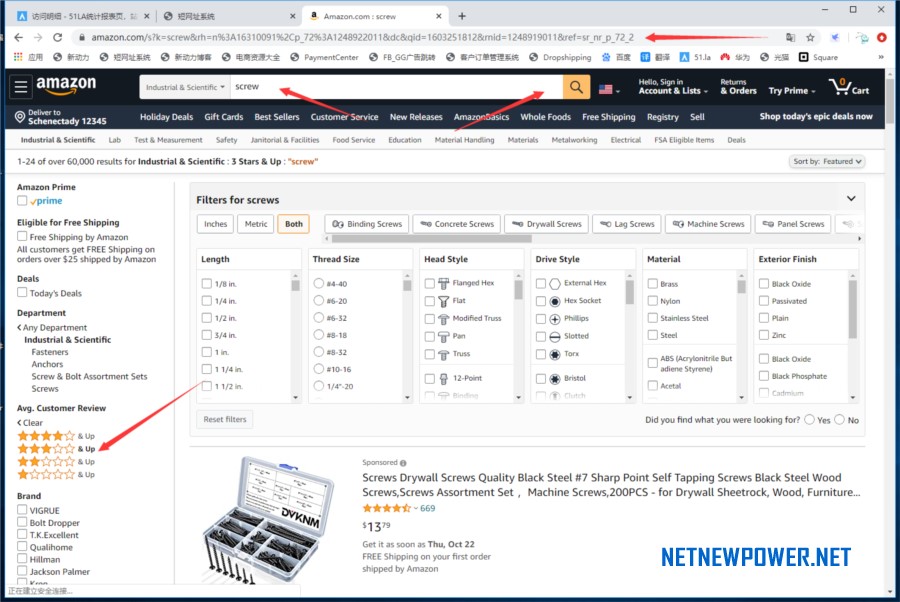Click the Thread Size list down arrow
The image size is (900, 602).
click(407, 397)
